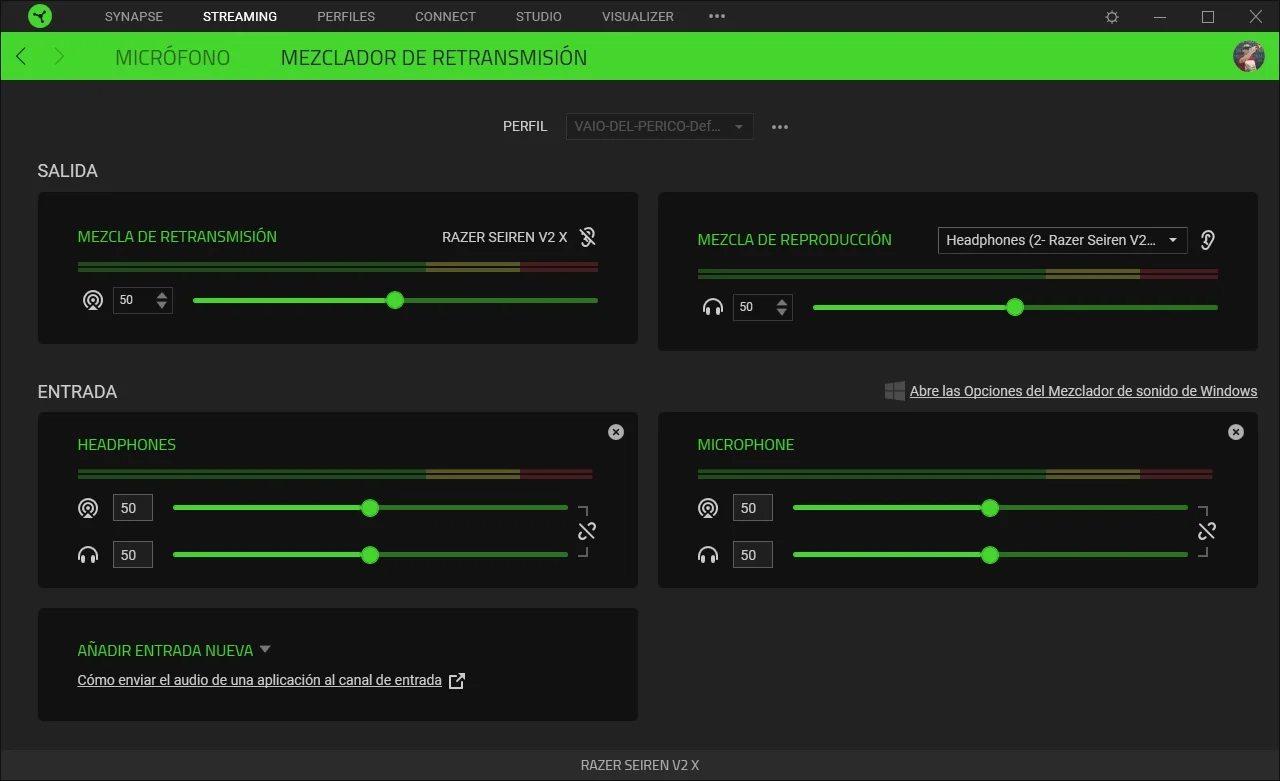Screen dimensions: 1280x781
Task: Open the profile options three-dot menu
Action: click(780, 127)
